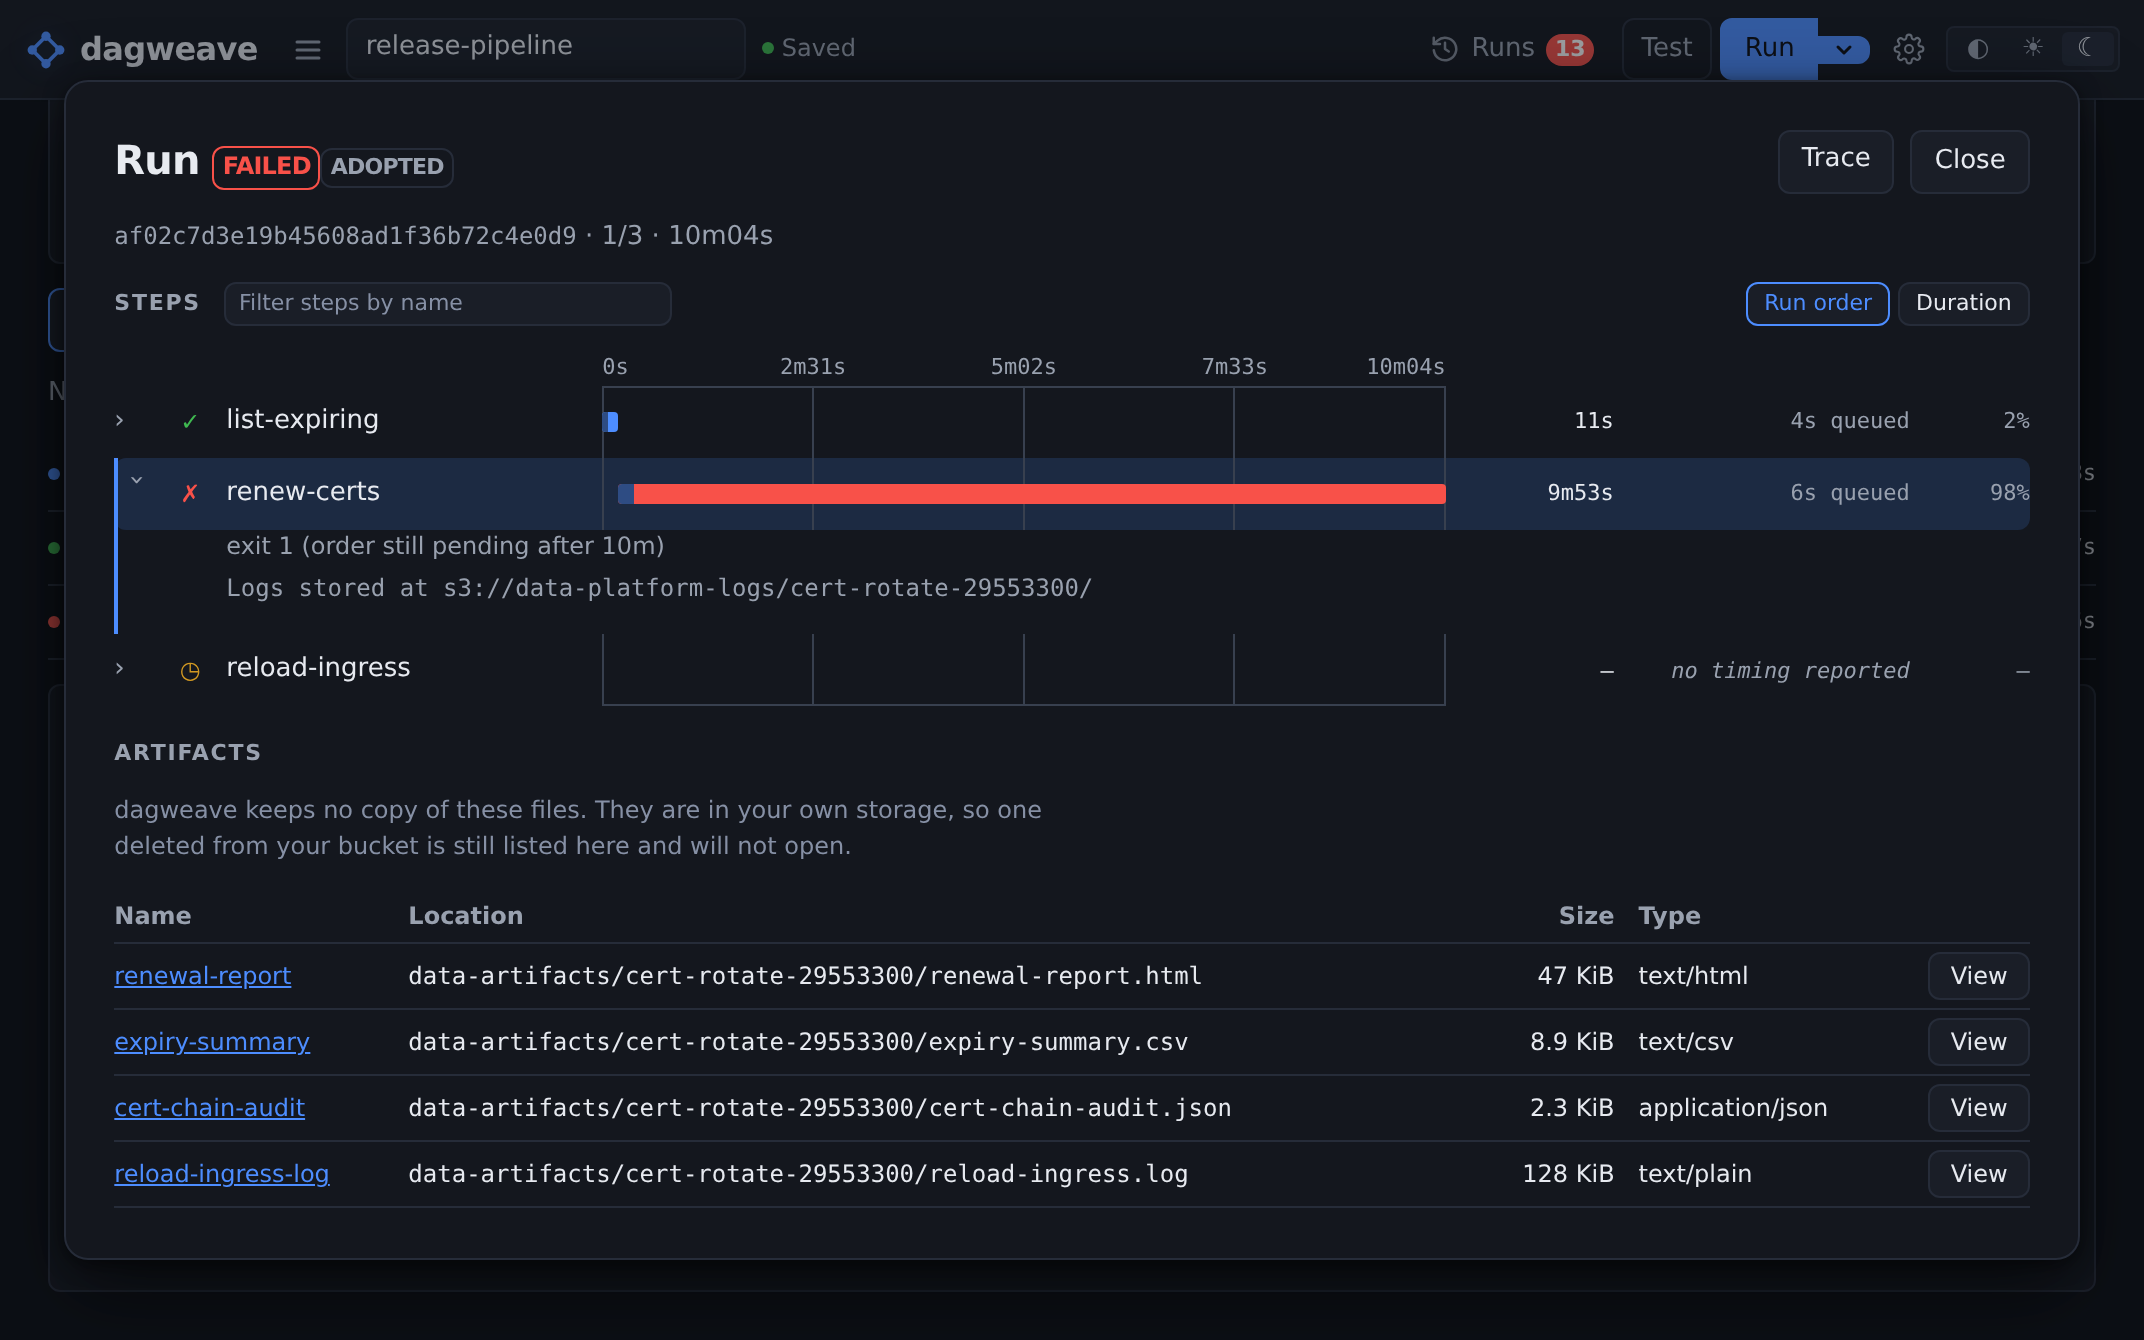2144x1340 pixels.
Task: Sort steps by Duration
Action: point(1963,303)
